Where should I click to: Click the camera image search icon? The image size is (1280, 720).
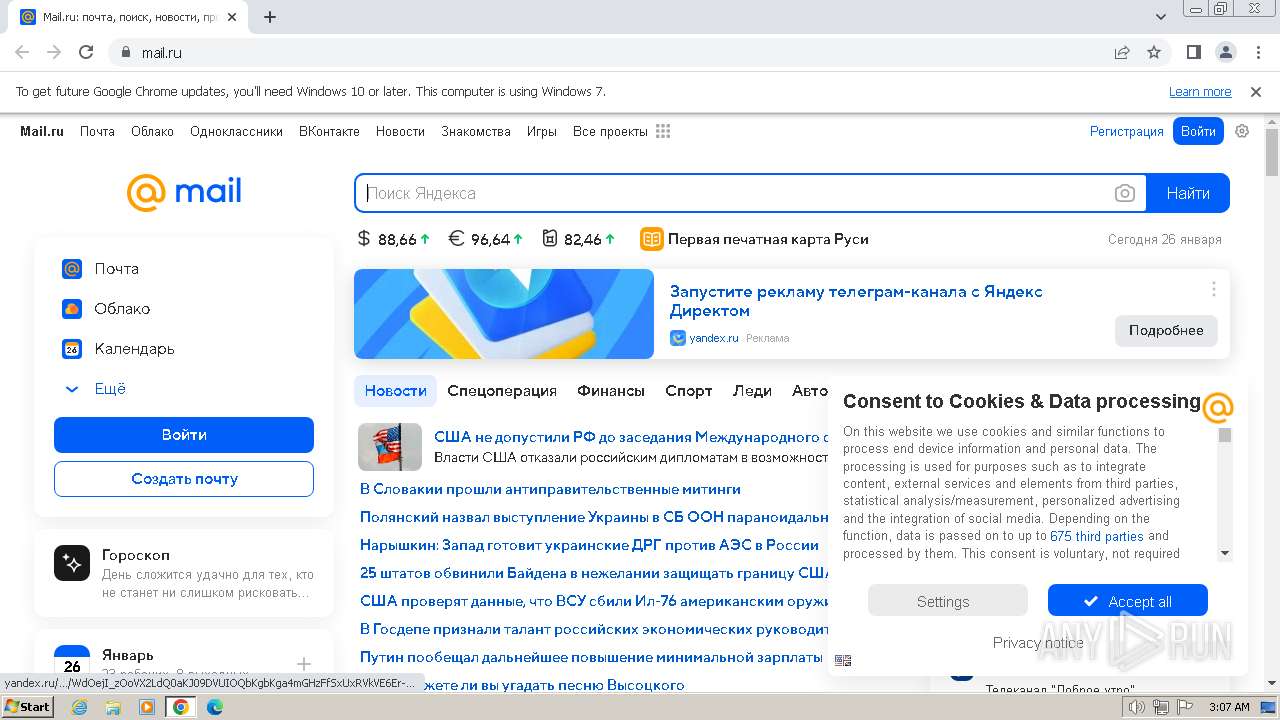(1125, 193)
